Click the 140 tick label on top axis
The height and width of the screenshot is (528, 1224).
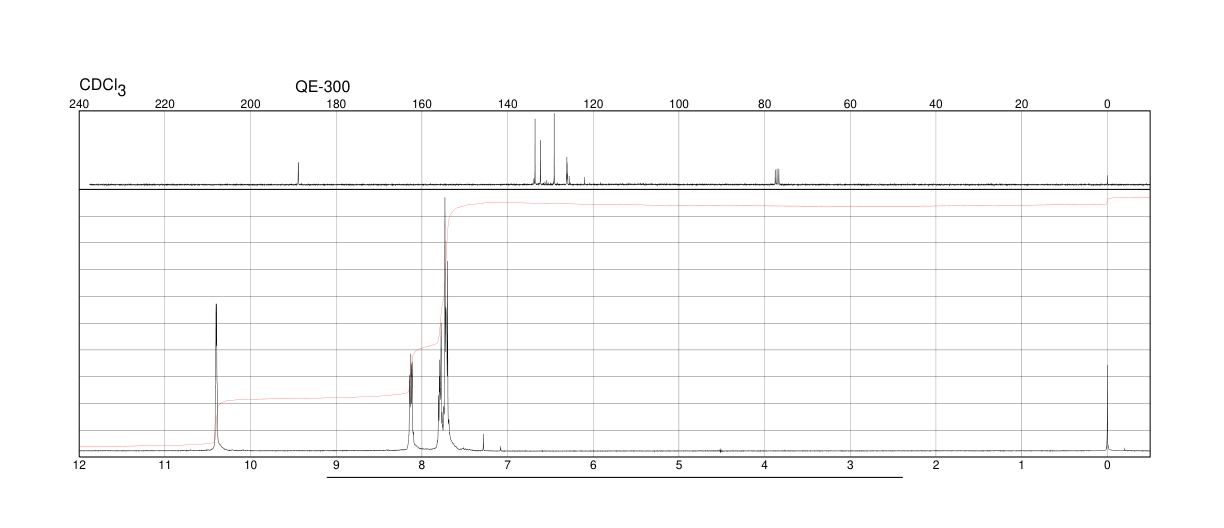pyautogui.click(x=507, y=104)
